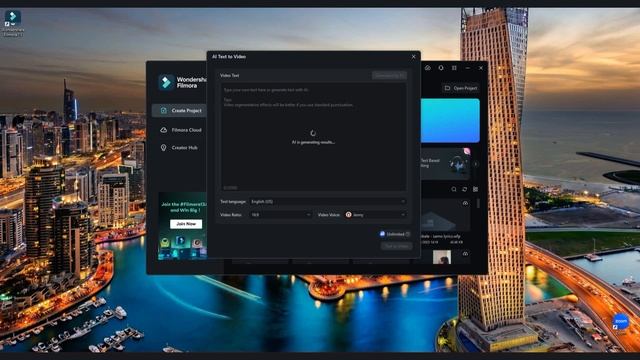Screen dimensions: 640x360
Task: Expand the Text language dropdown
Action: tap(328, 202)
